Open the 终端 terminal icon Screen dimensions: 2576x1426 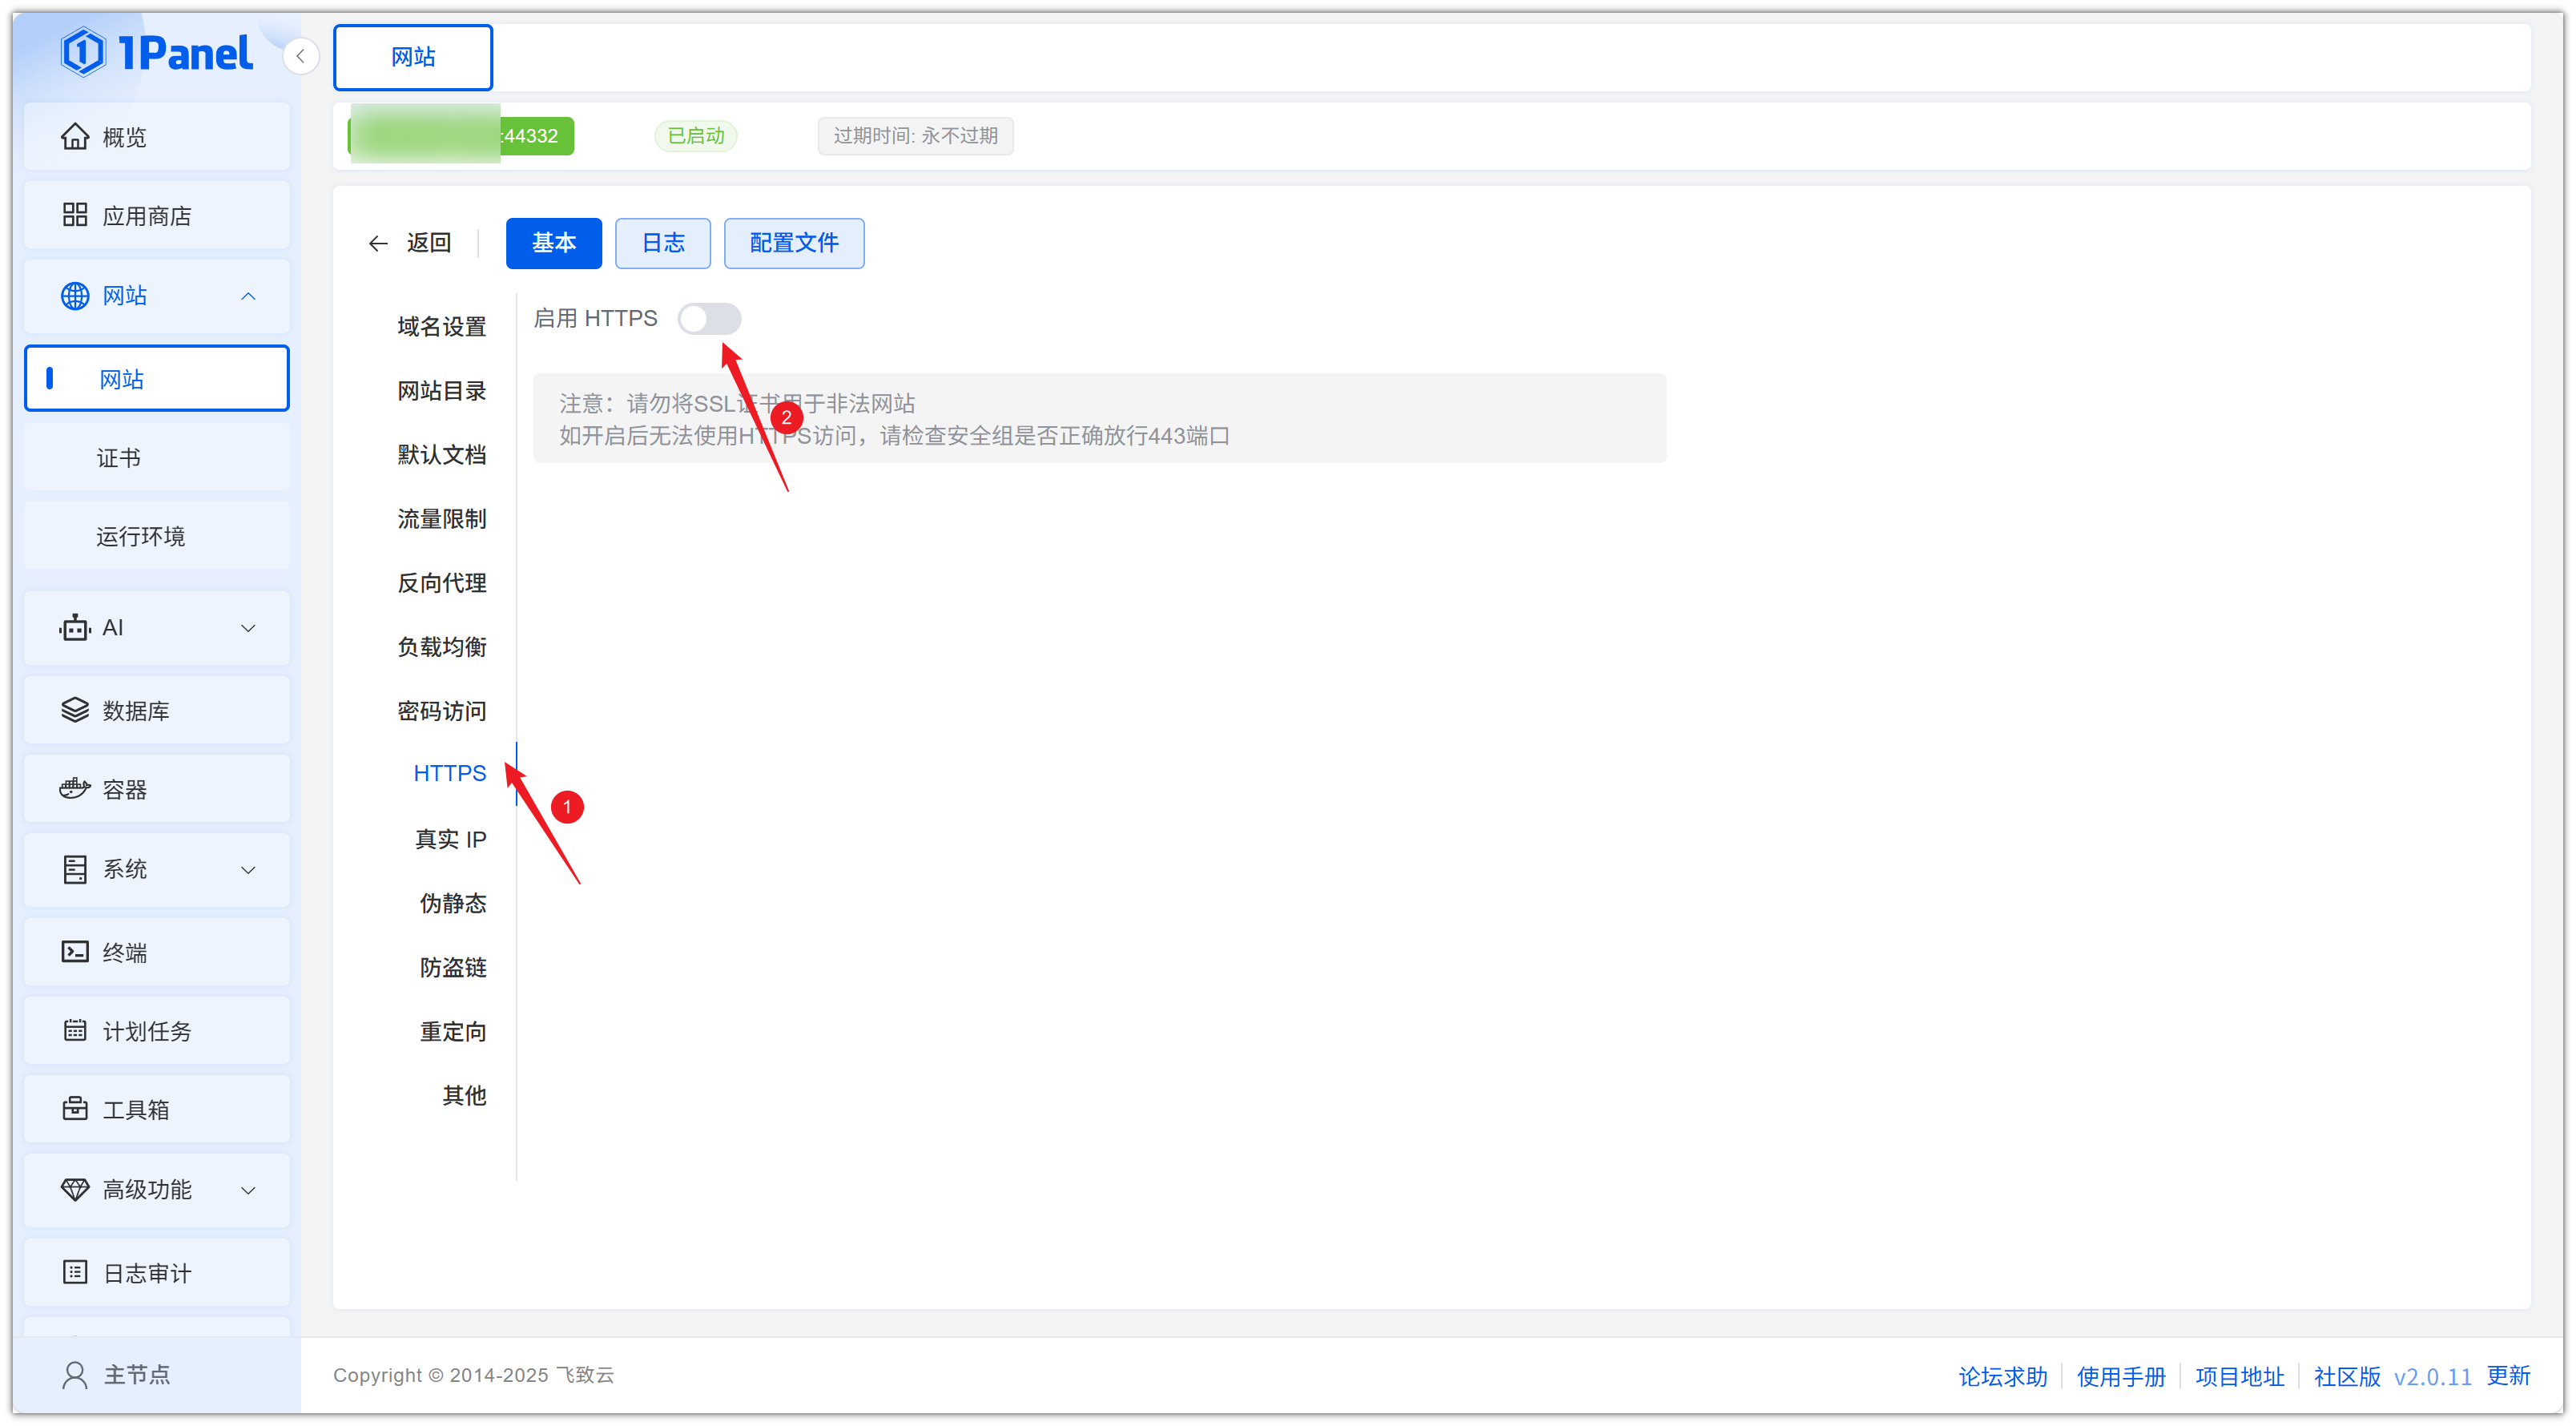tap(74, 951)
